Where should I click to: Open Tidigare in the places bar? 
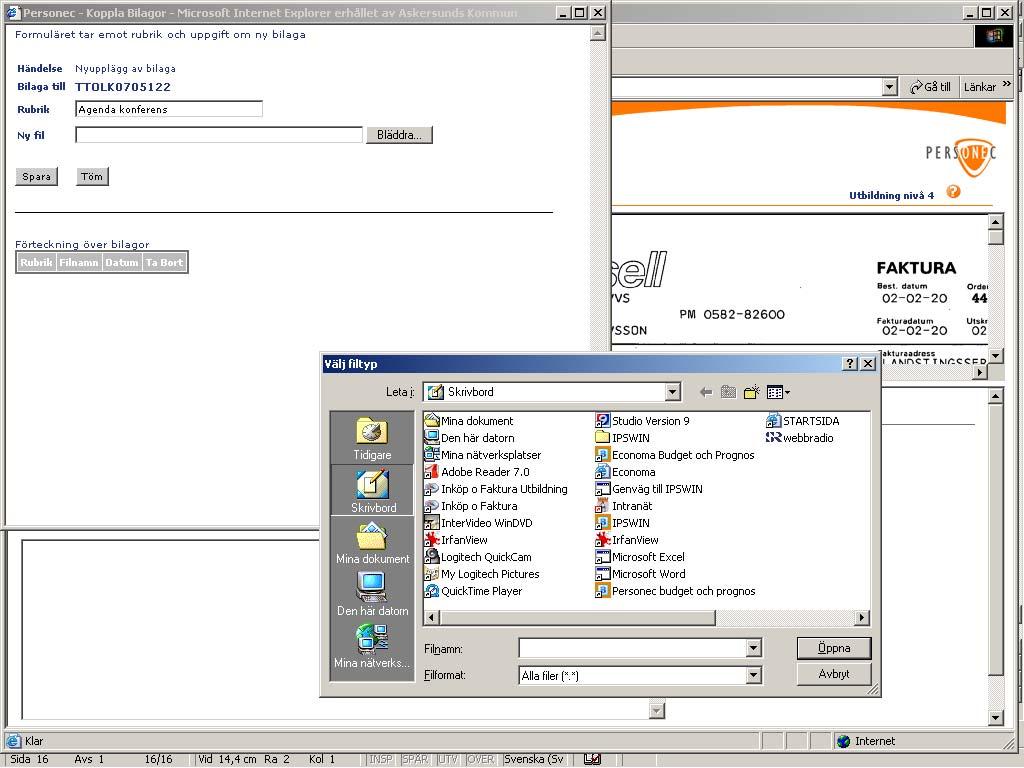pos(372,439)
